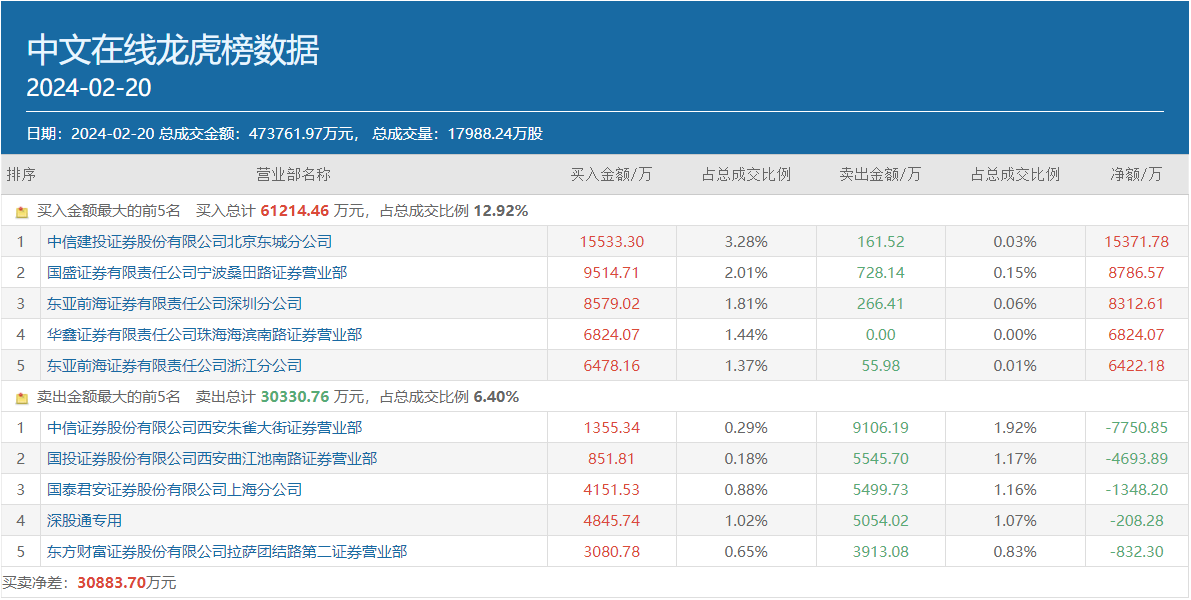Select sell amount 161.52
Viewport: 1191px width, 600px height.
880,242
